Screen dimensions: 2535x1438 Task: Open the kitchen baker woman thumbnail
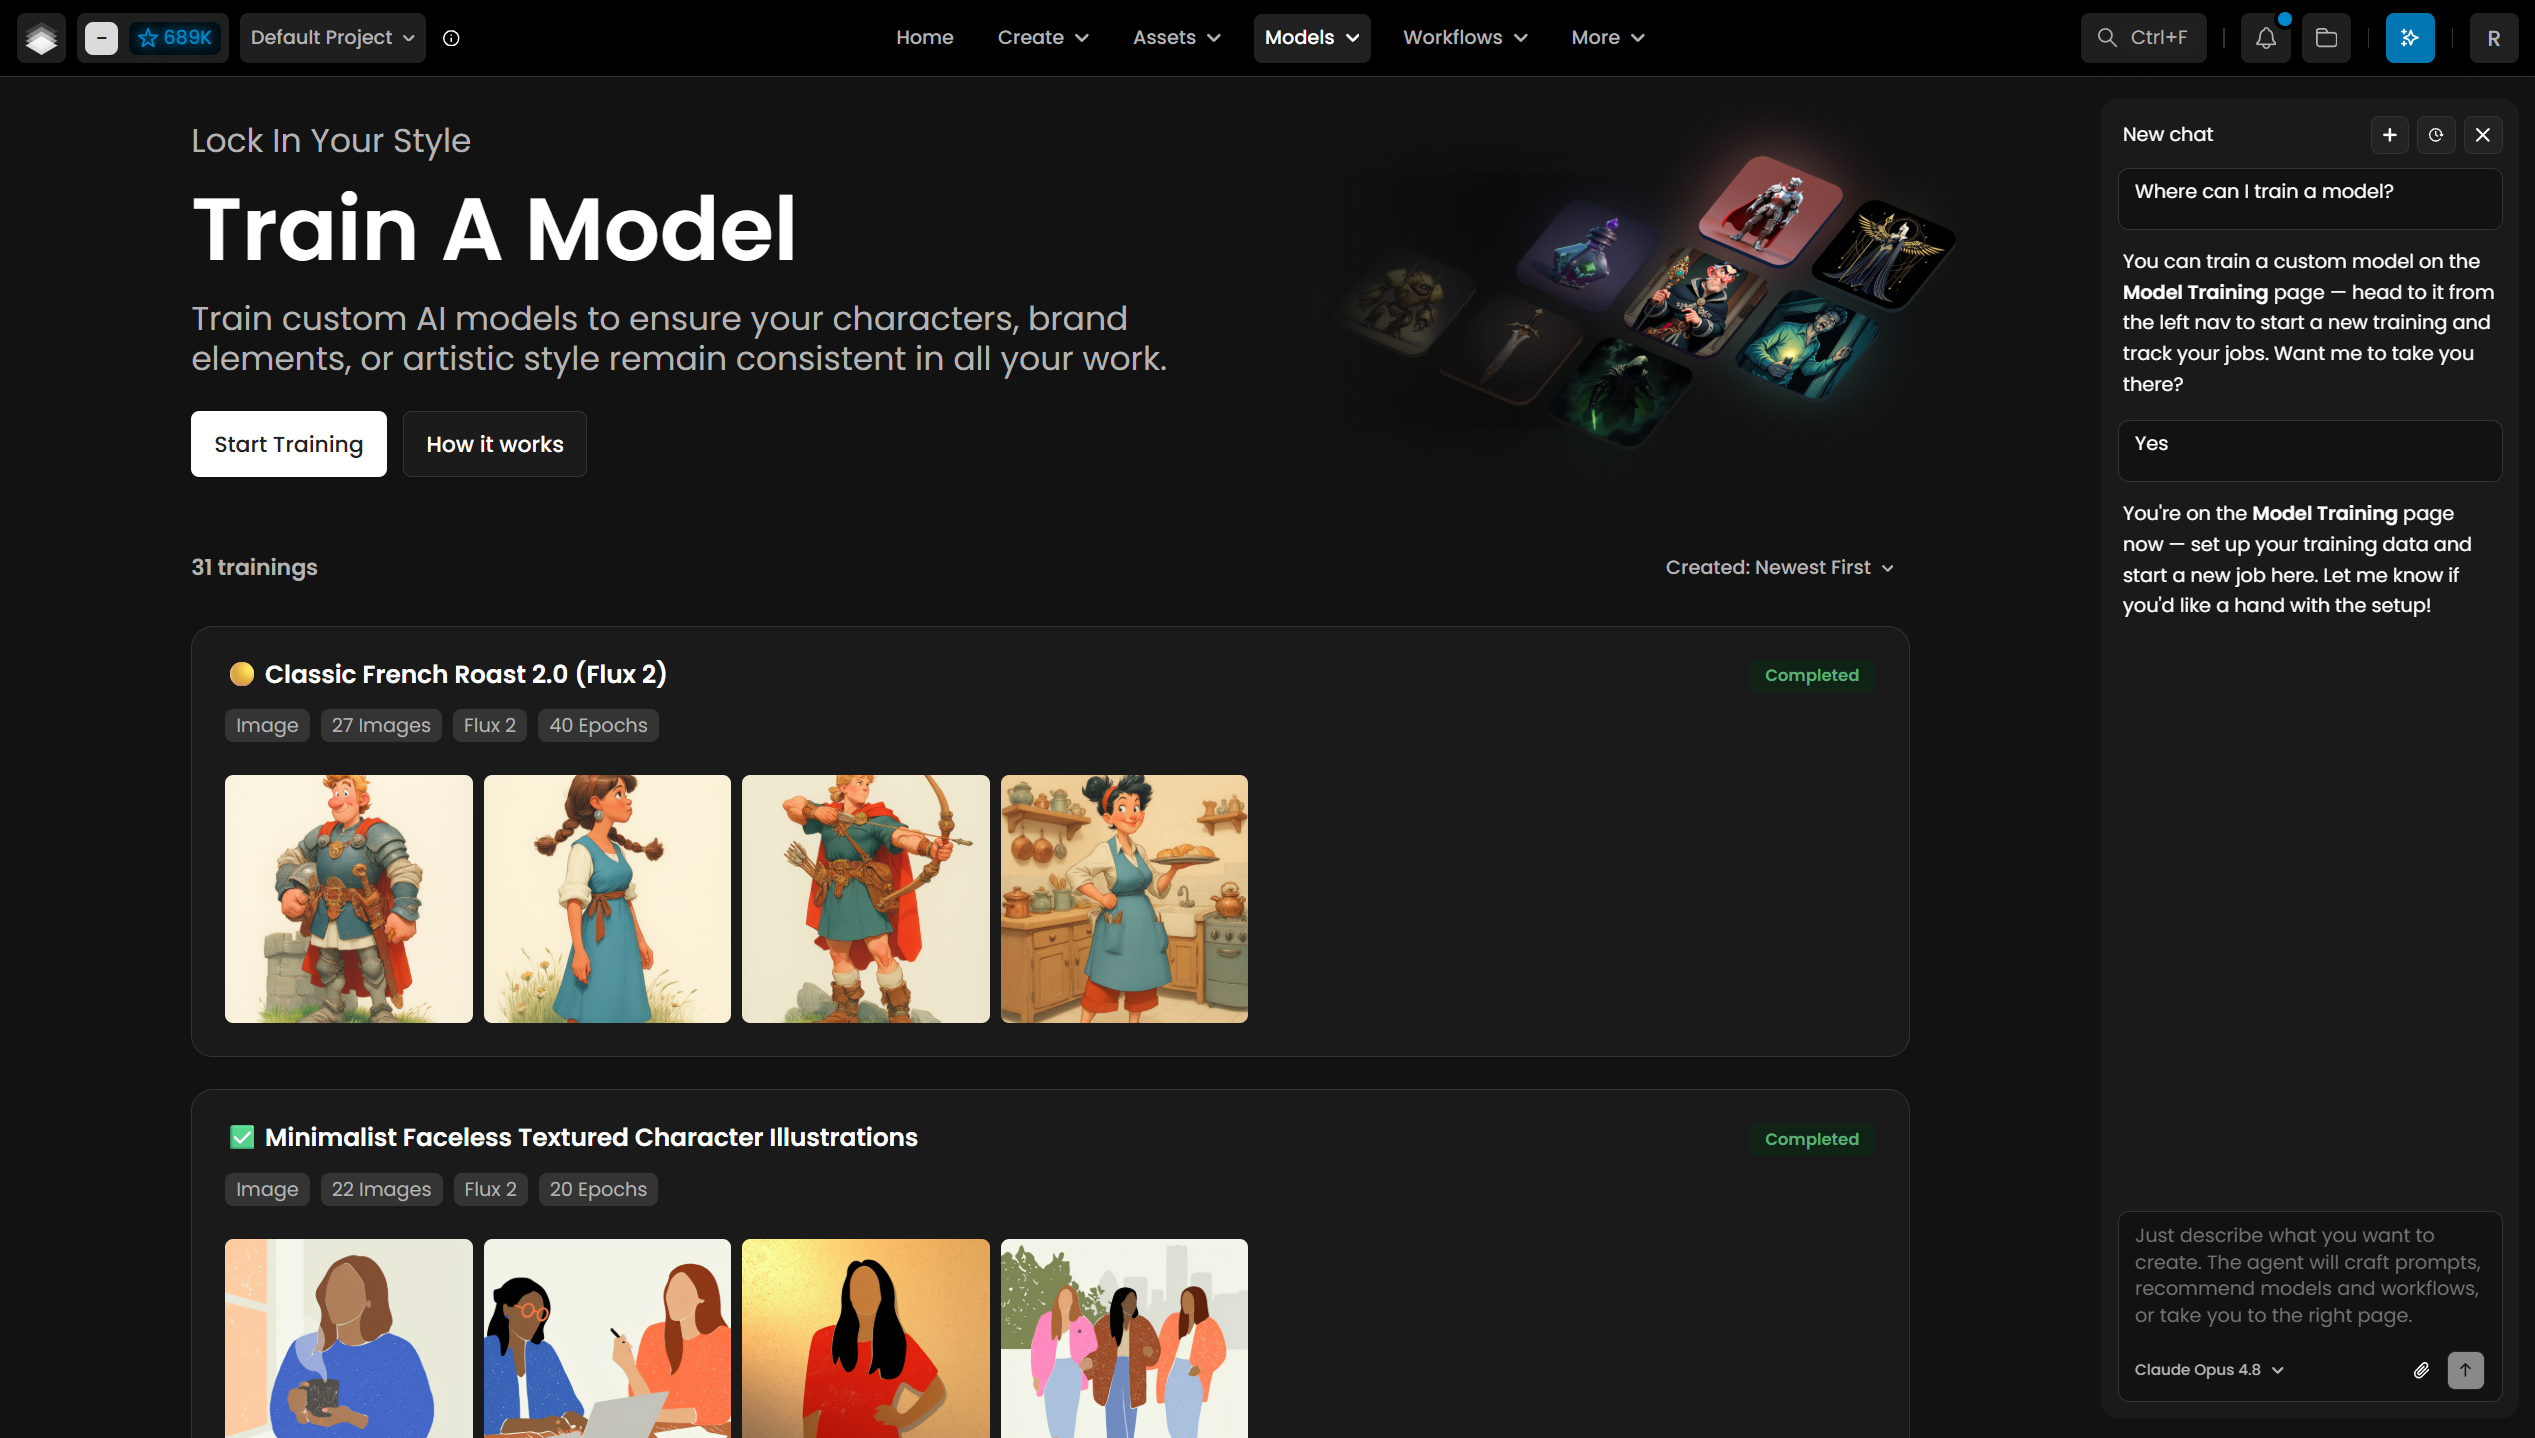pos(1124,899)
